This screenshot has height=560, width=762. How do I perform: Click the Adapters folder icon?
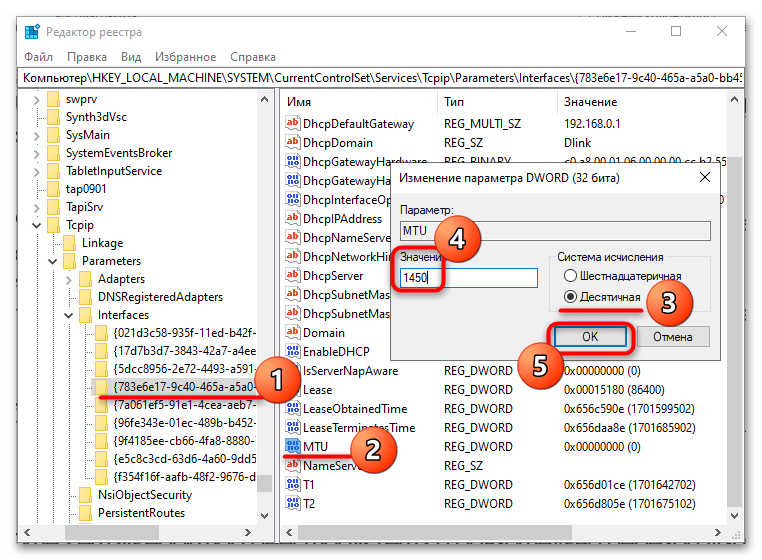coord(85,279)
